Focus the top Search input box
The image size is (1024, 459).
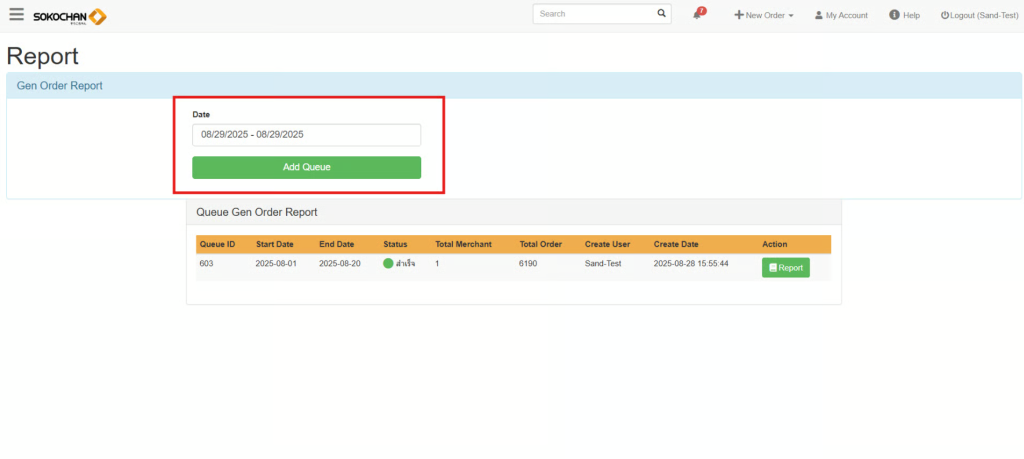(593, 14)
